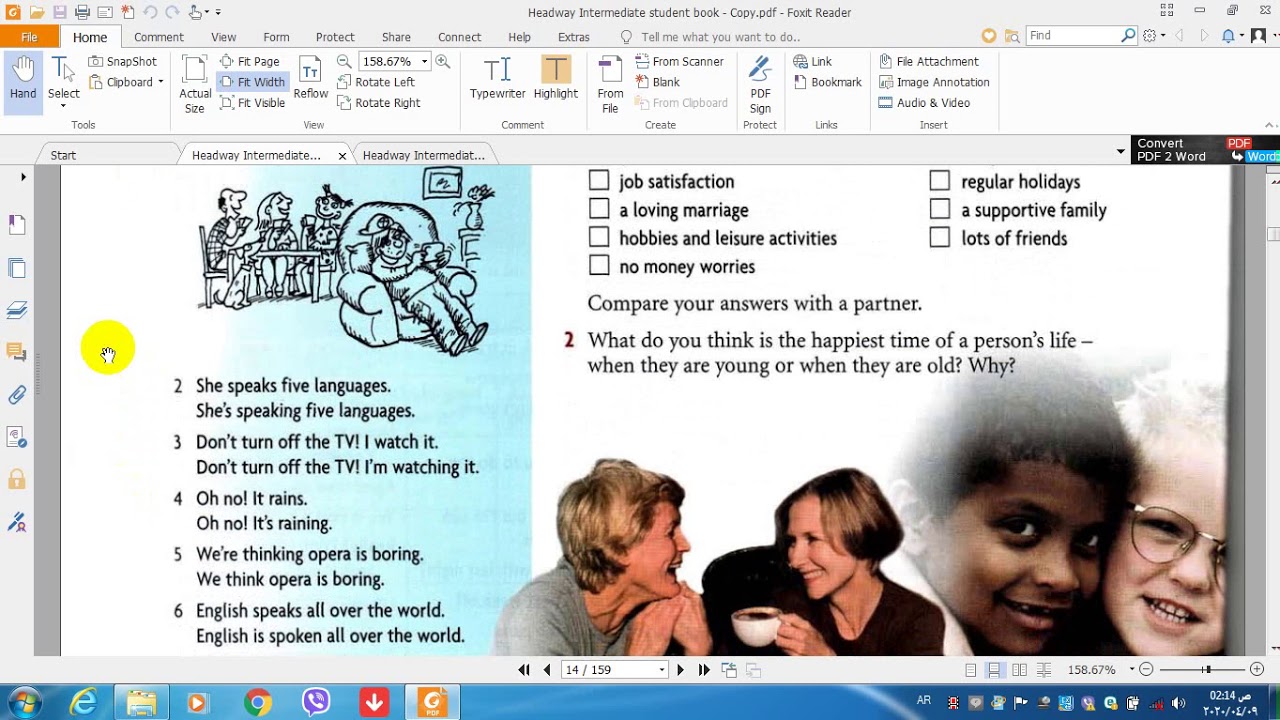The image size is (1280, 720).
Task: Open the File menu
Action: coord(30,37)
